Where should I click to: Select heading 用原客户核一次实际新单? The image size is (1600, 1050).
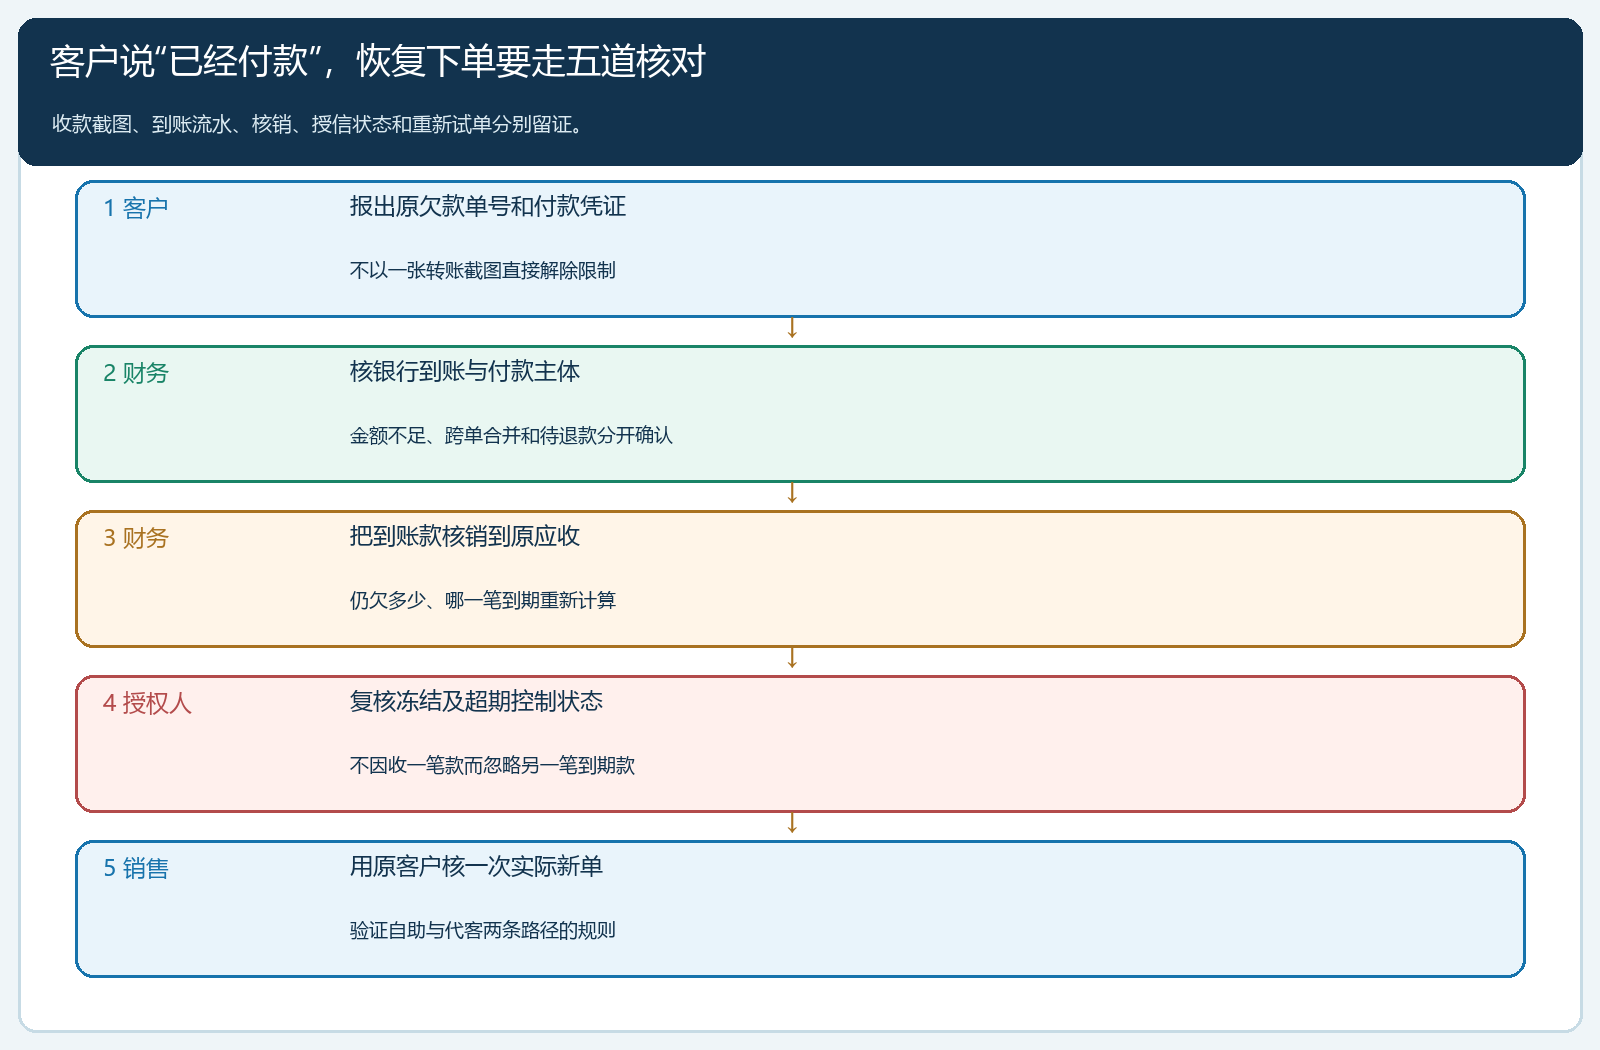pyautogui.click(x=476, y=866)
